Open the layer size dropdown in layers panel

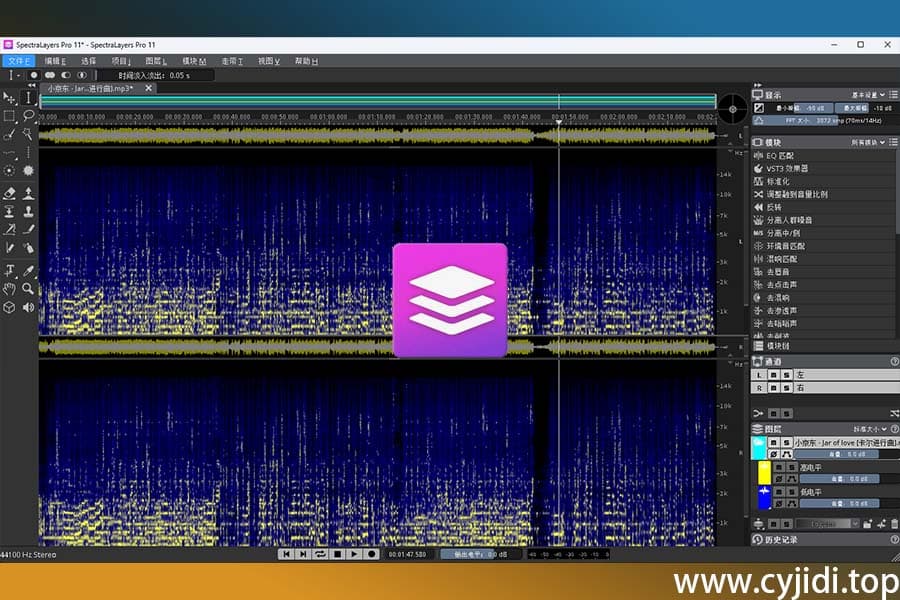click(x=870, y=429)
